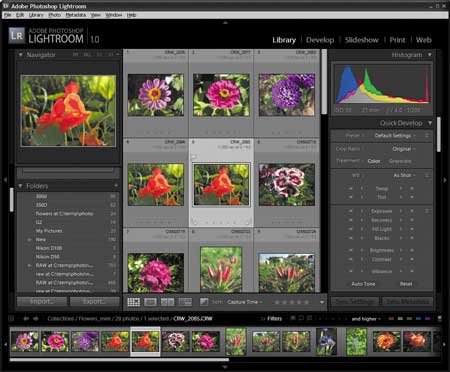Filter by red color label
The width and height of the screenshot is (450, 372).
tap(392, 319)
